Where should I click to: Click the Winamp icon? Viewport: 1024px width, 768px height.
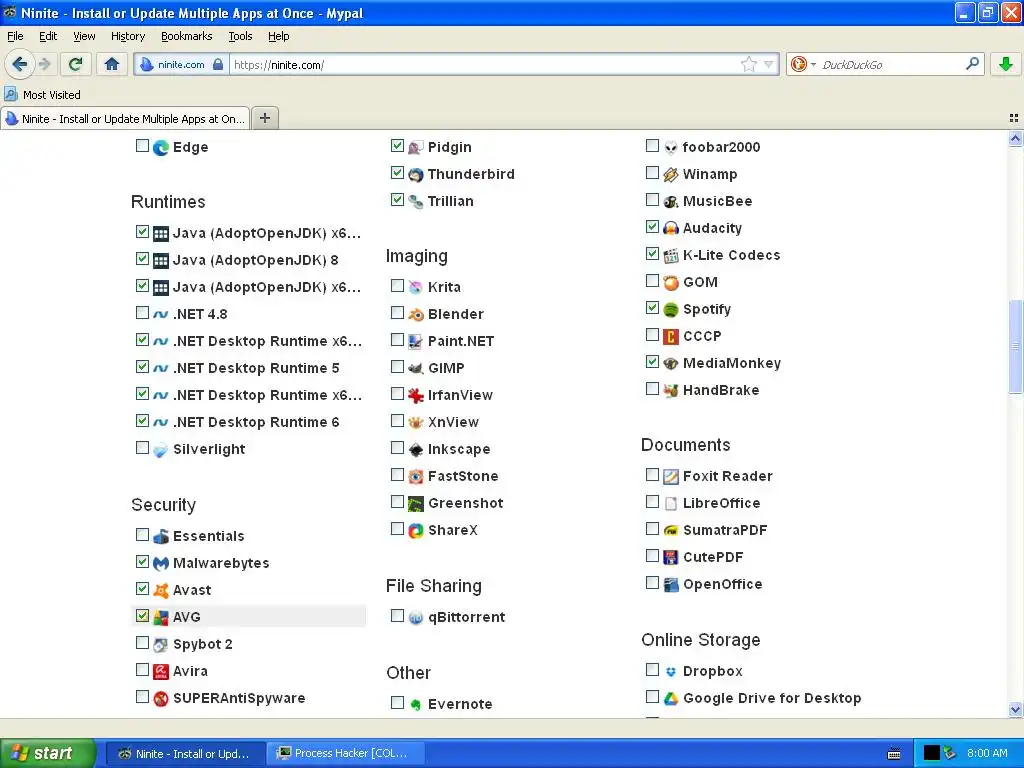click(671, 174)
